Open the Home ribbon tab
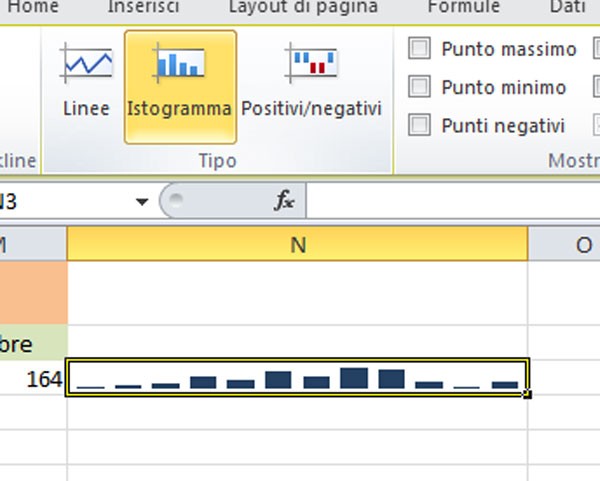600x481 pixels. click(x=32, y=8)
